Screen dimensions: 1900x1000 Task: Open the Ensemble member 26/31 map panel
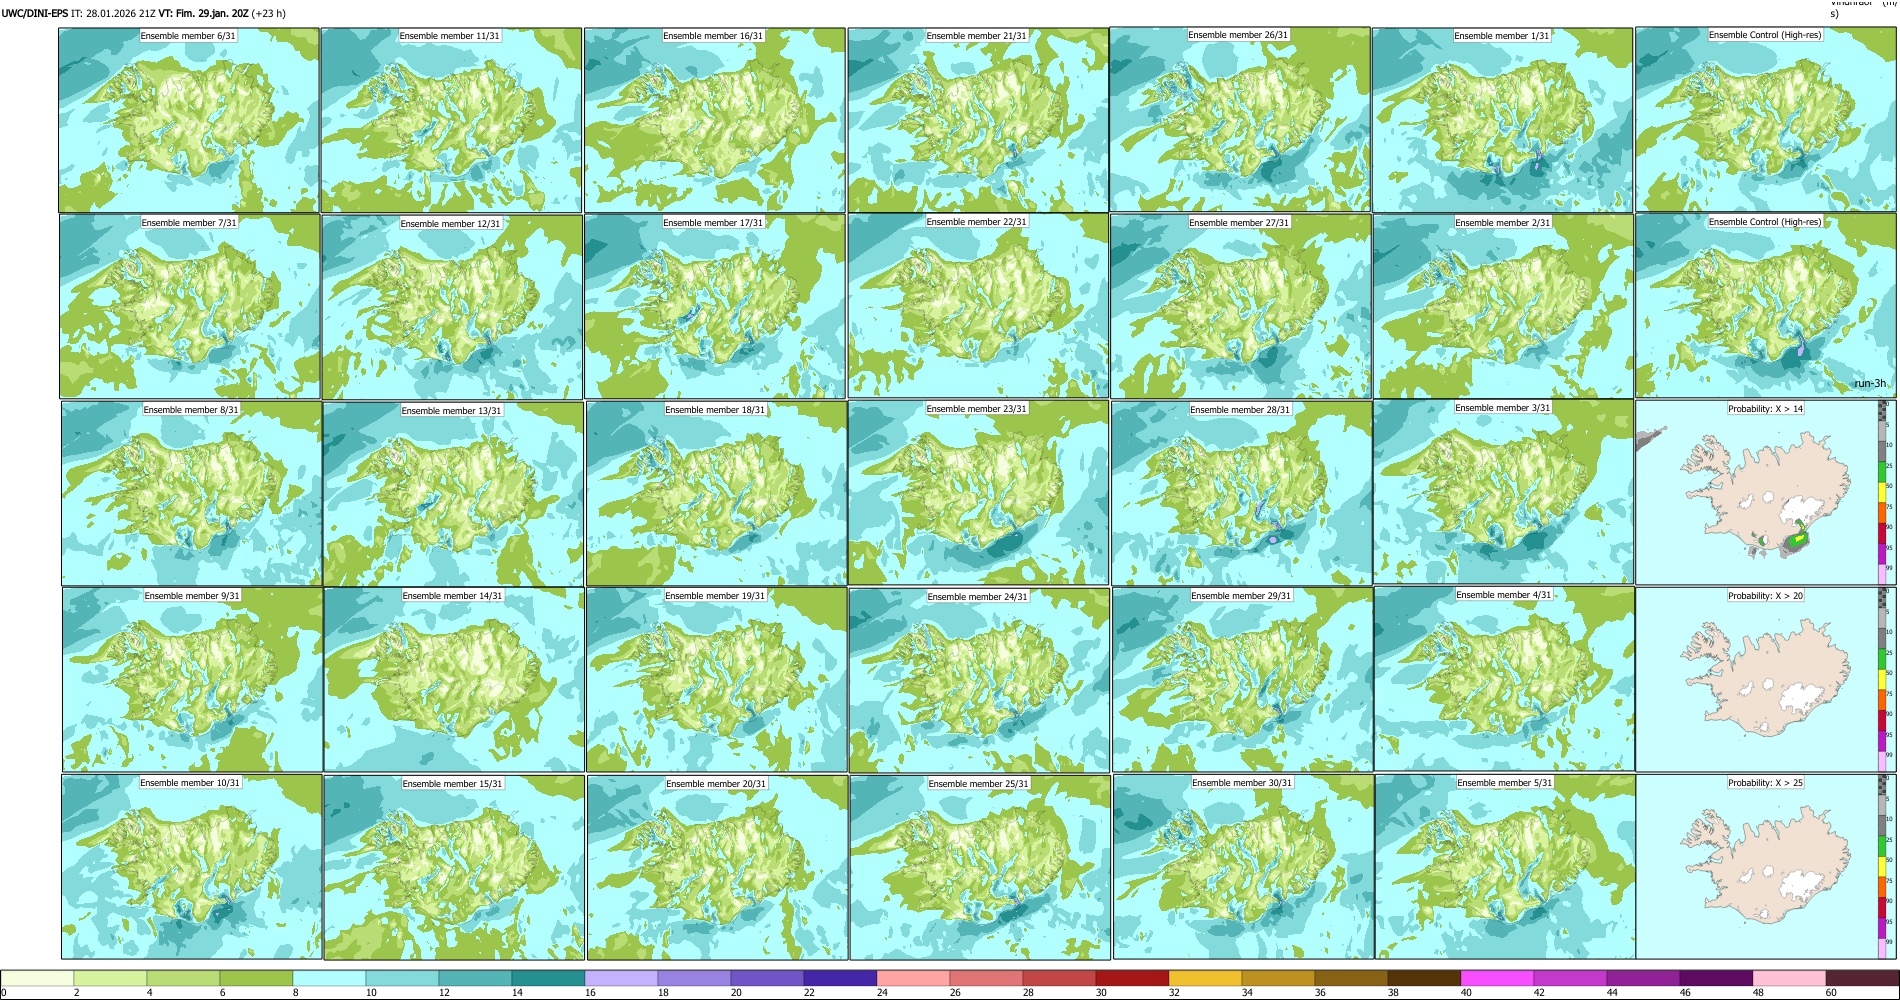pos(1240,120)
